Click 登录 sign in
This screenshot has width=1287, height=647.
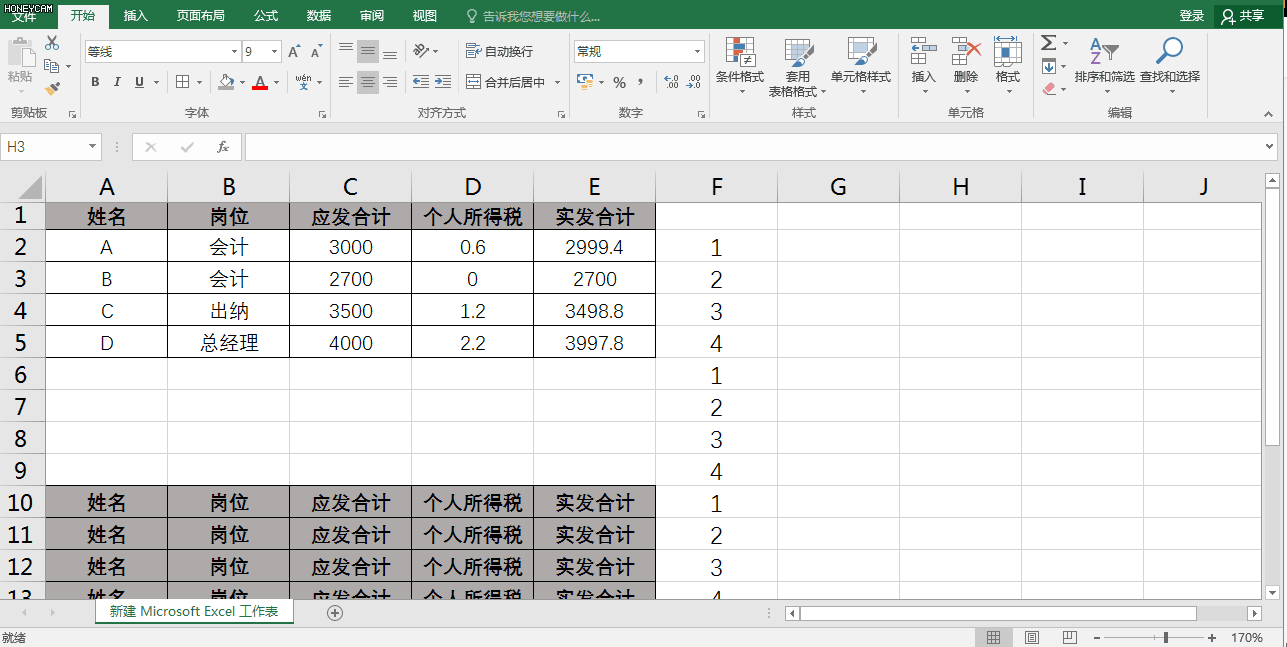(1192, 16)
